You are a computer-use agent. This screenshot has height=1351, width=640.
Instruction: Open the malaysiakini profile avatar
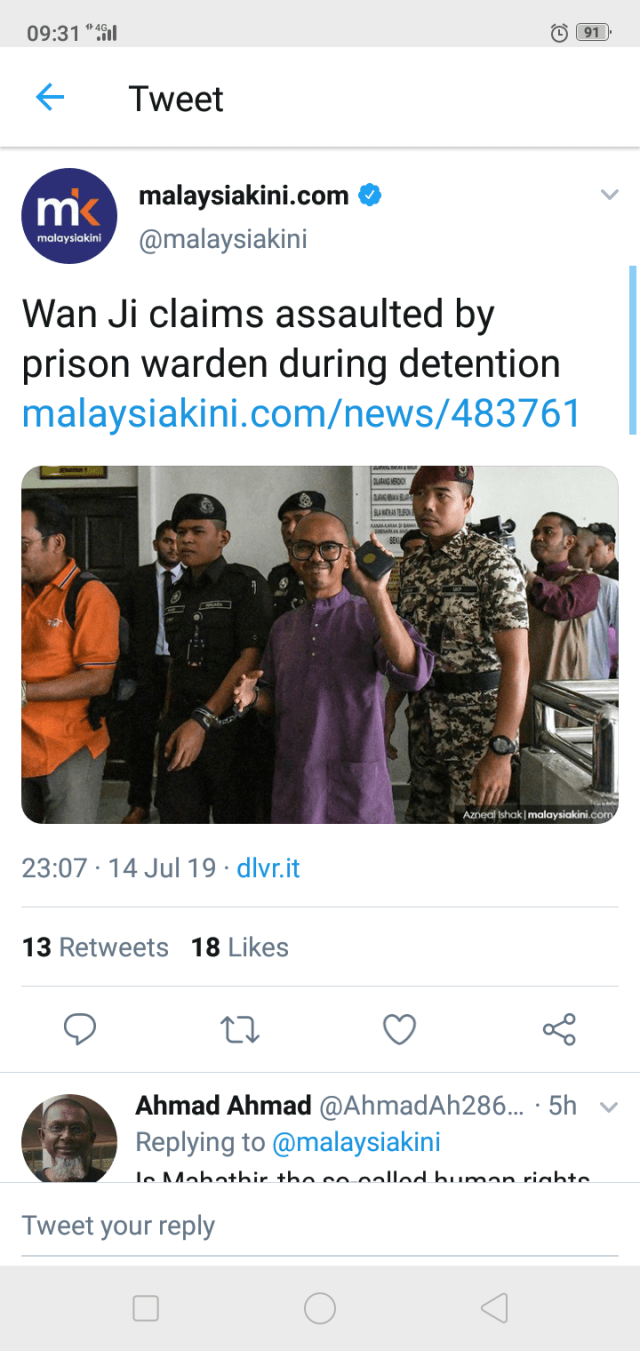click(70, 216)
